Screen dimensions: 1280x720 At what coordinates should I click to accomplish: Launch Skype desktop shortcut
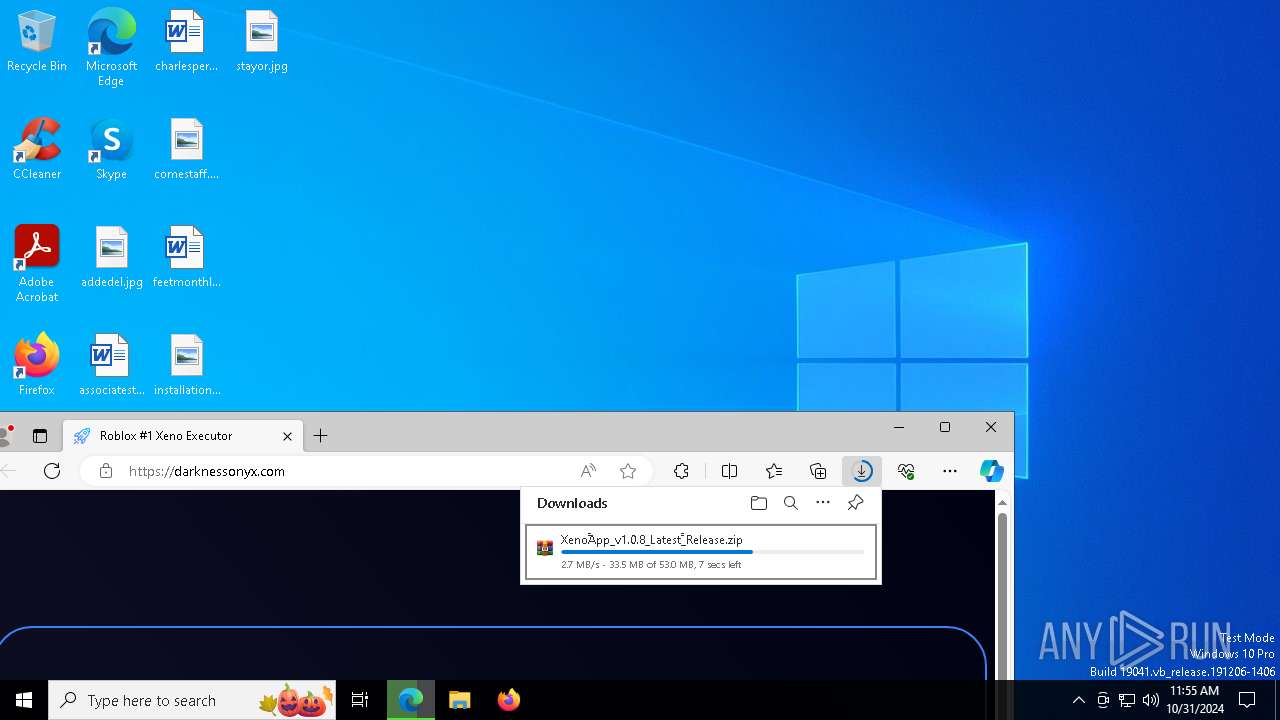click(x=111, y=149)
